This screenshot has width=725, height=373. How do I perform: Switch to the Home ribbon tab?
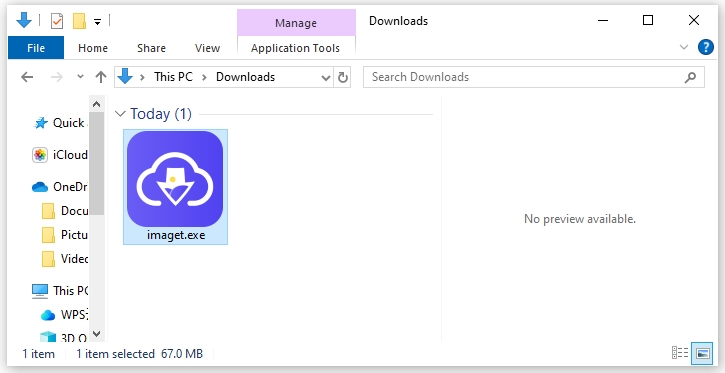tap(93, 48)
